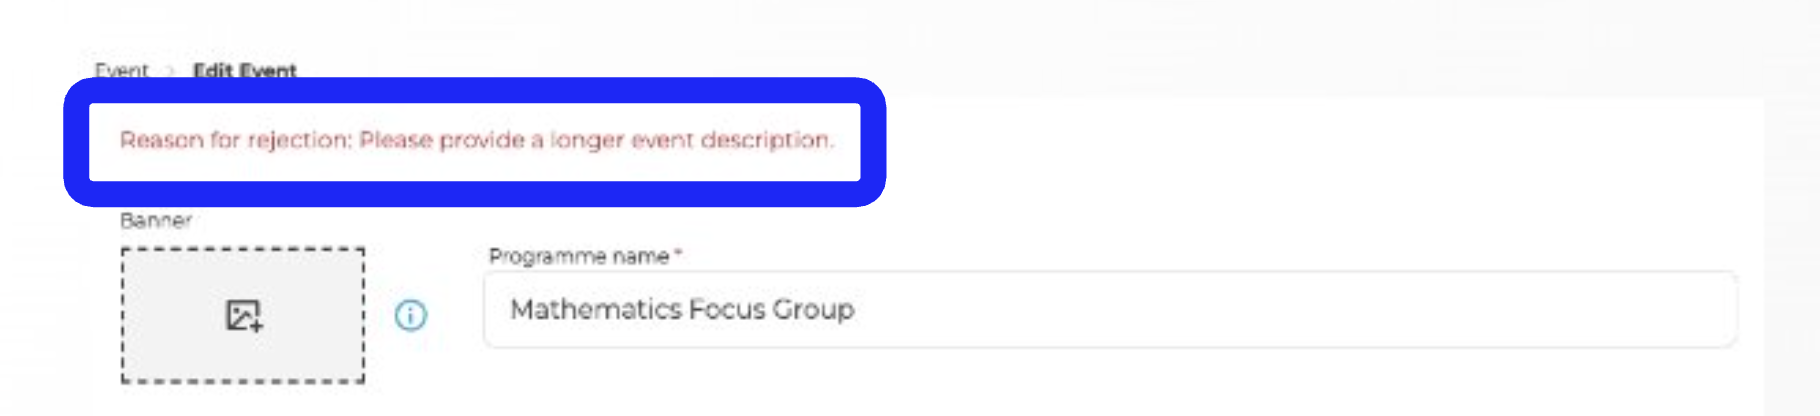Click the top dashed edge of banner dropzone
The width and height of the screenshot is (1820, 416).
coord(243,249)
